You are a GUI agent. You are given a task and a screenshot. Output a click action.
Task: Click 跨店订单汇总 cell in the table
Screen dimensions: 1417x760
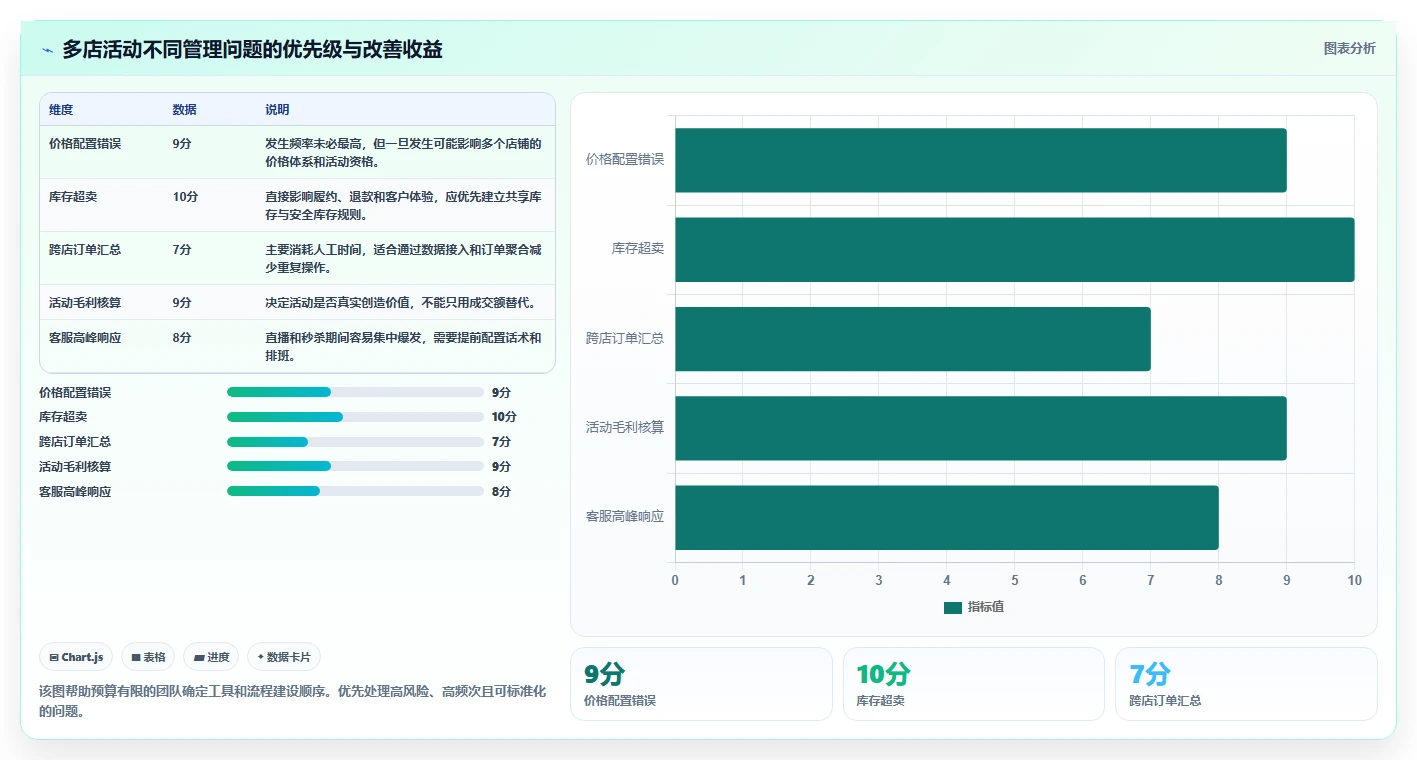(x=85, y=249)
